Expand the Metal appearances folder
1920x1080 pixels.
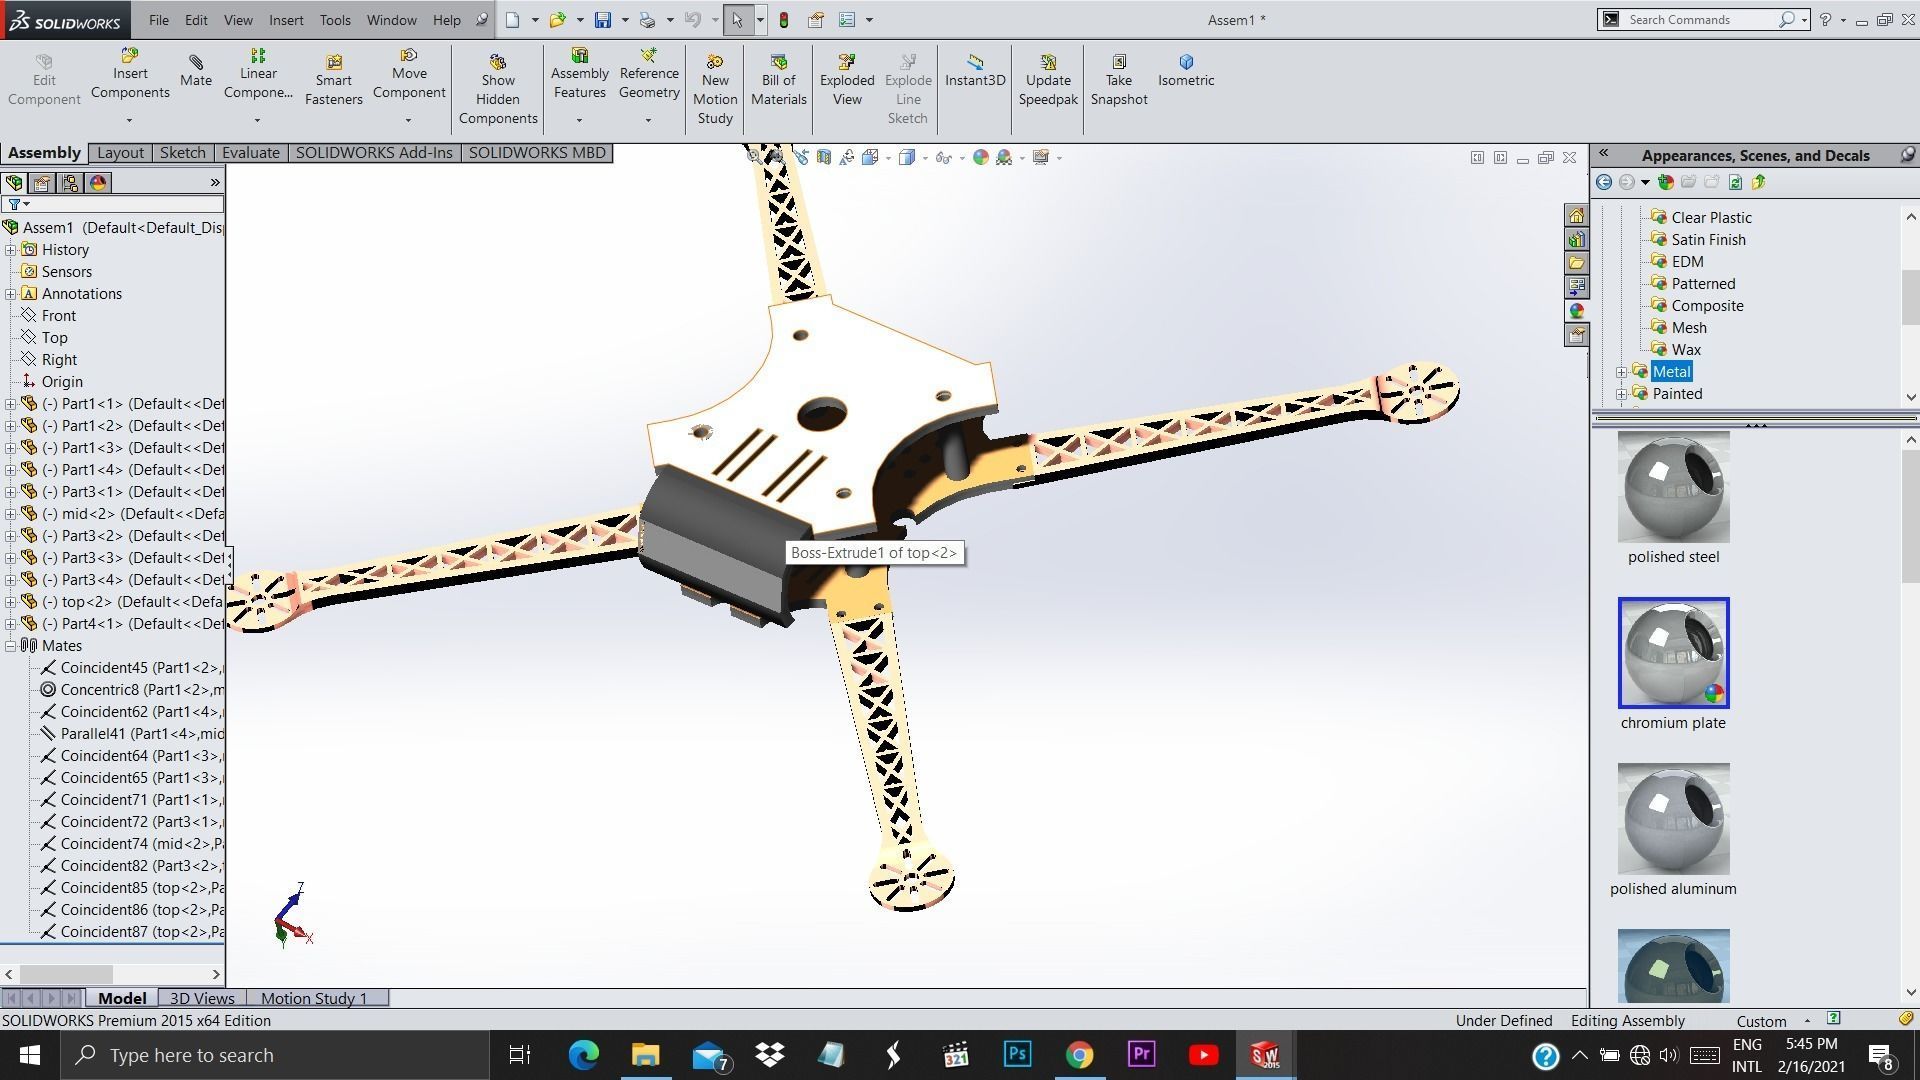(x=1621, y=372)
